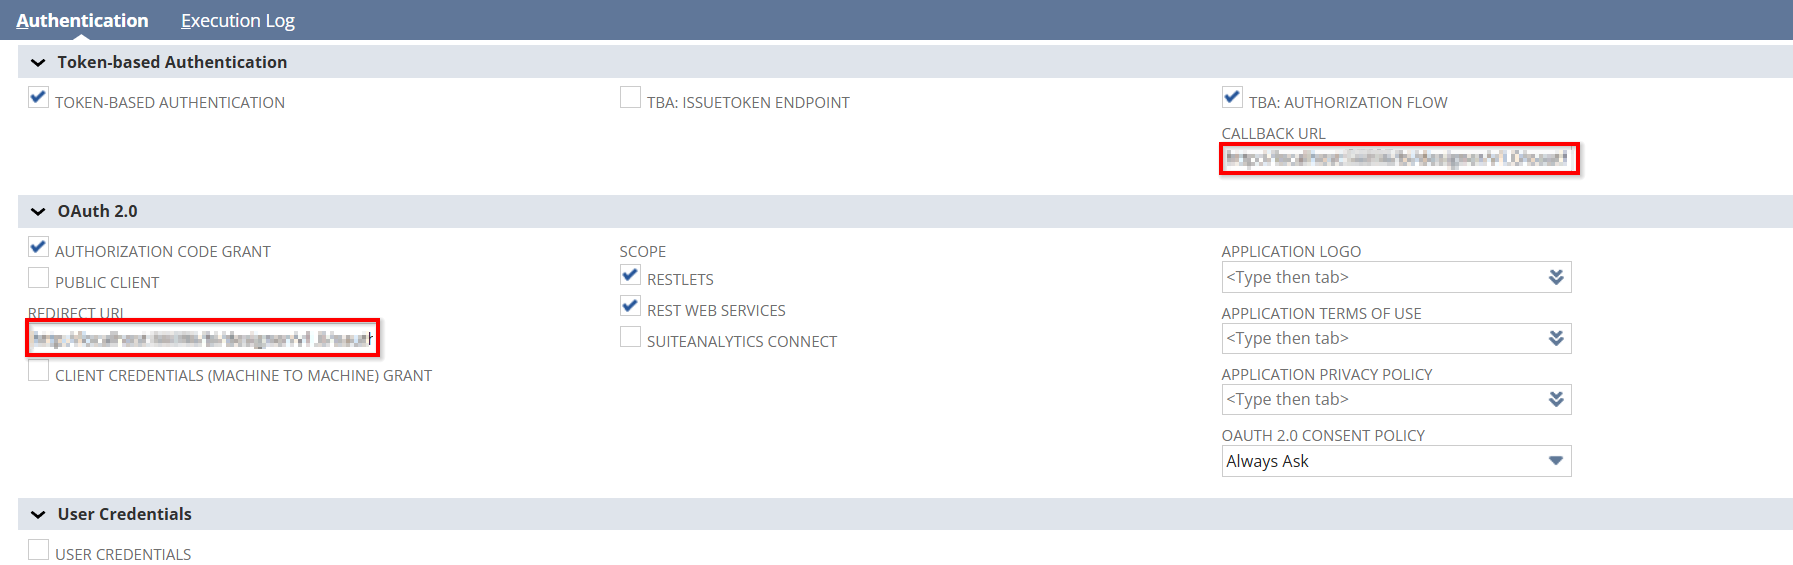
Task: Enable SuiteAnalytics Connect scope checkbox
Action: coord(630,336)
